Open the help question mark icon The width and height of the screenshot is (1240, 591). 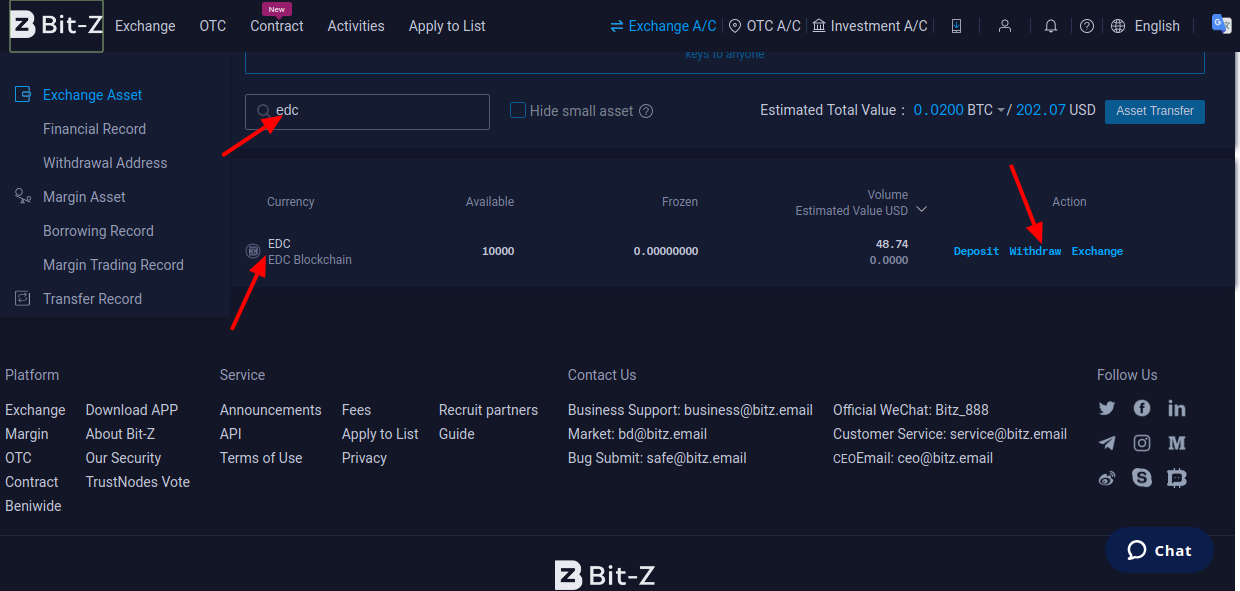pos(1087,26)
